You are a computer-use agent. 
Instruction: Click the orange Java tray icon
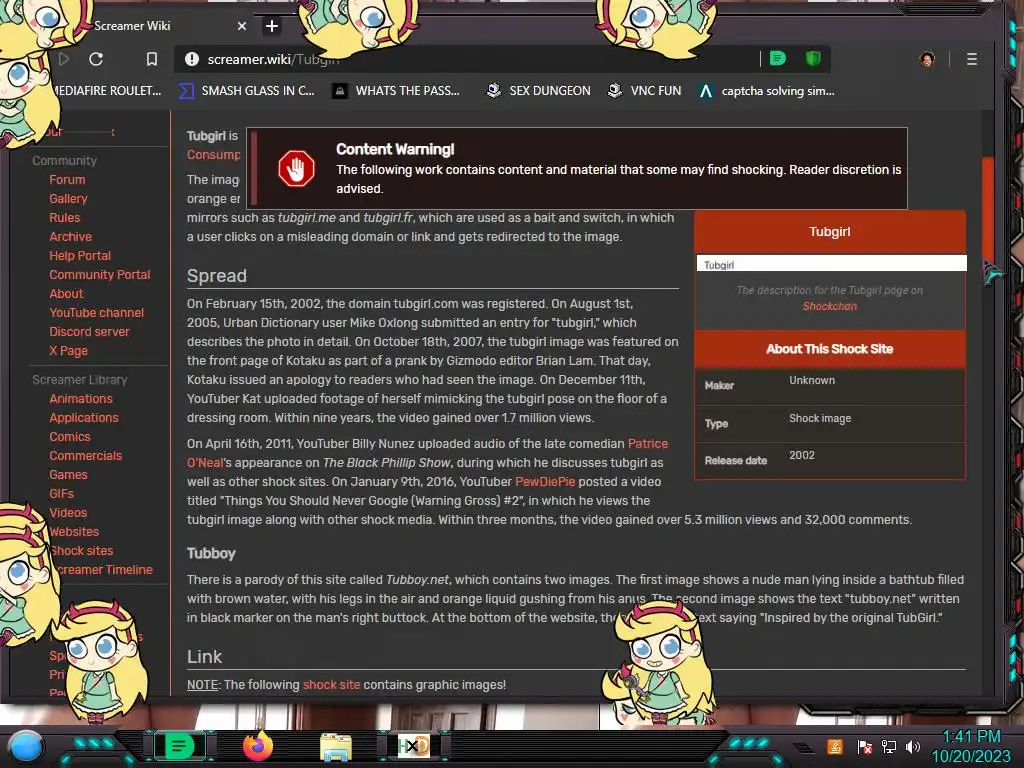pos(835,747)
